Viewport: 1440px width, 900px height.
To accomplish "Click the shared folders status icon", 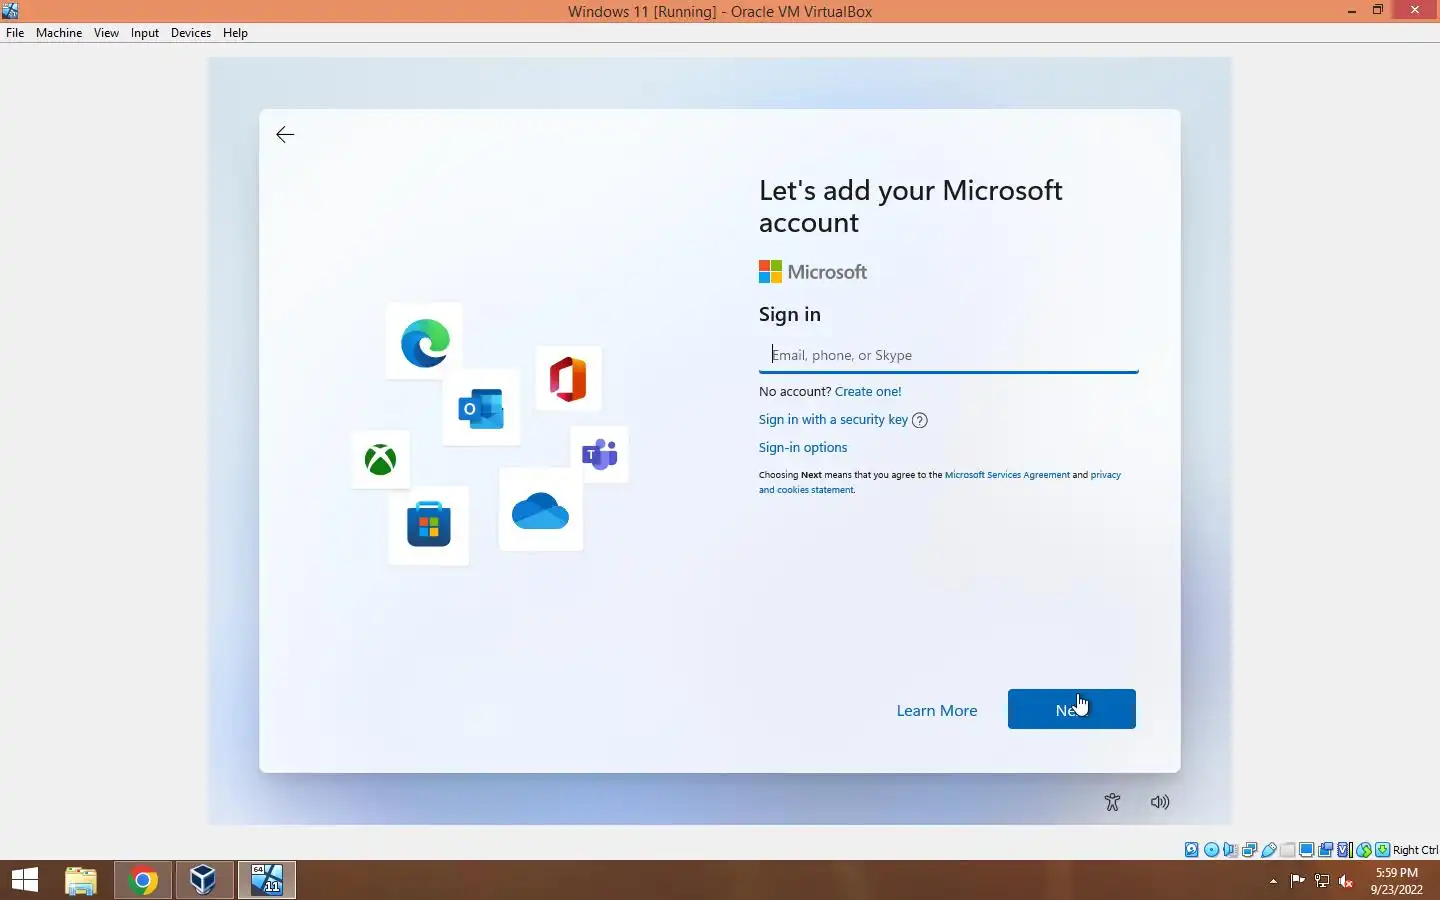I will click(1288, 850).
